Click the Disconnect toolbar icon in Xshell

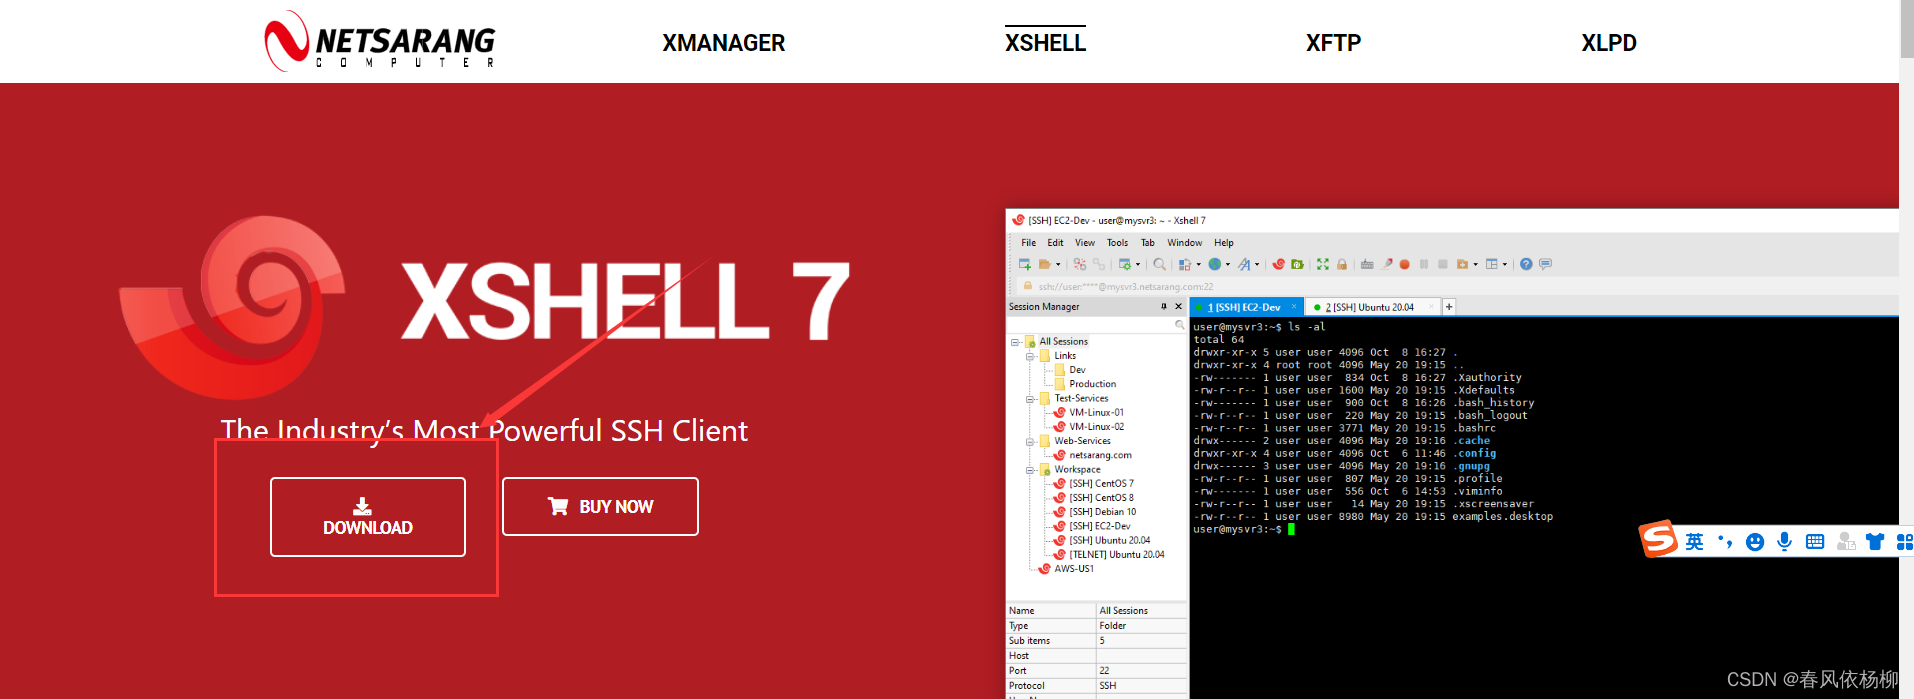(x=1080, y=264)
